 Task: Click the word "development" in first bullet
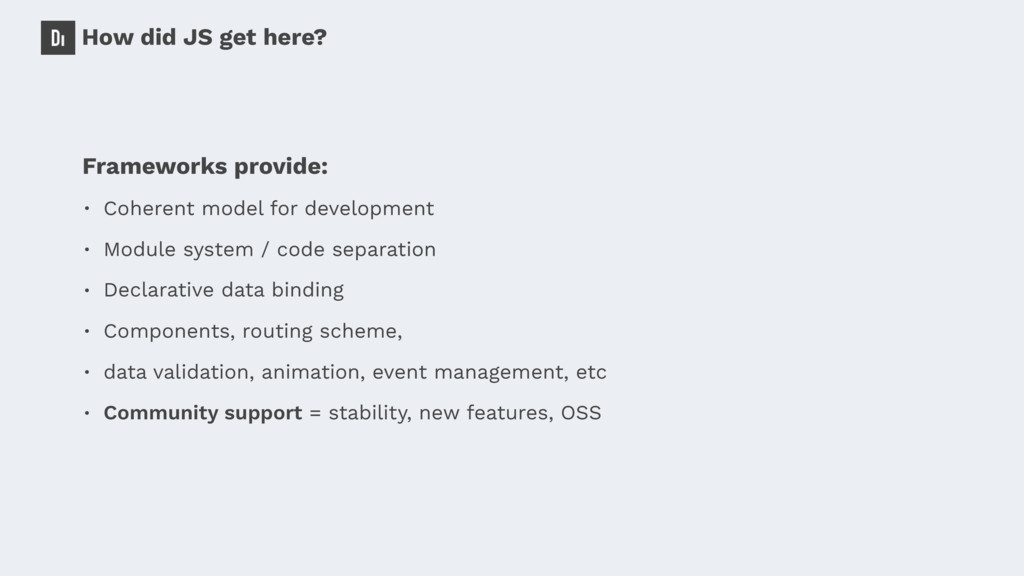pyautogui.click(x=369, y=209)
